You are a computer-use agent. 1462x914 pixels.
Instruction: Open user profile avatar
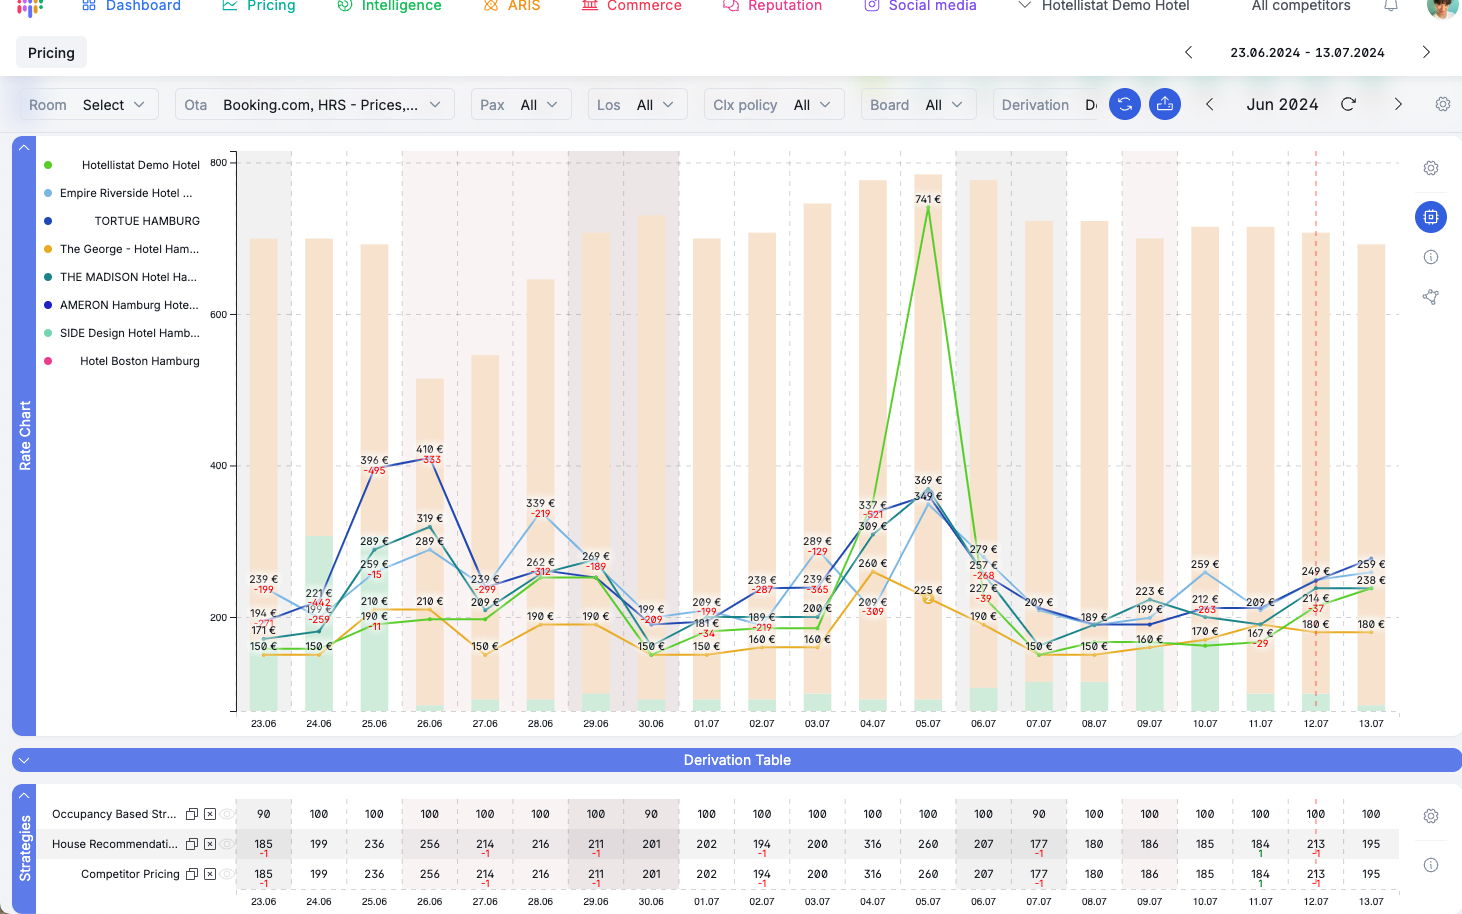coord(1442,8)
